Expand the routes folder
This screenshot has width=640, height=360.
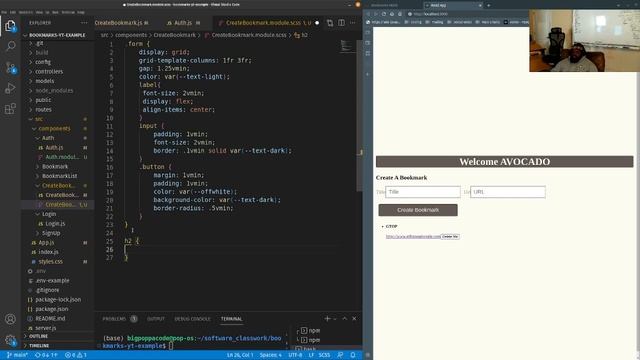[43, 109]
